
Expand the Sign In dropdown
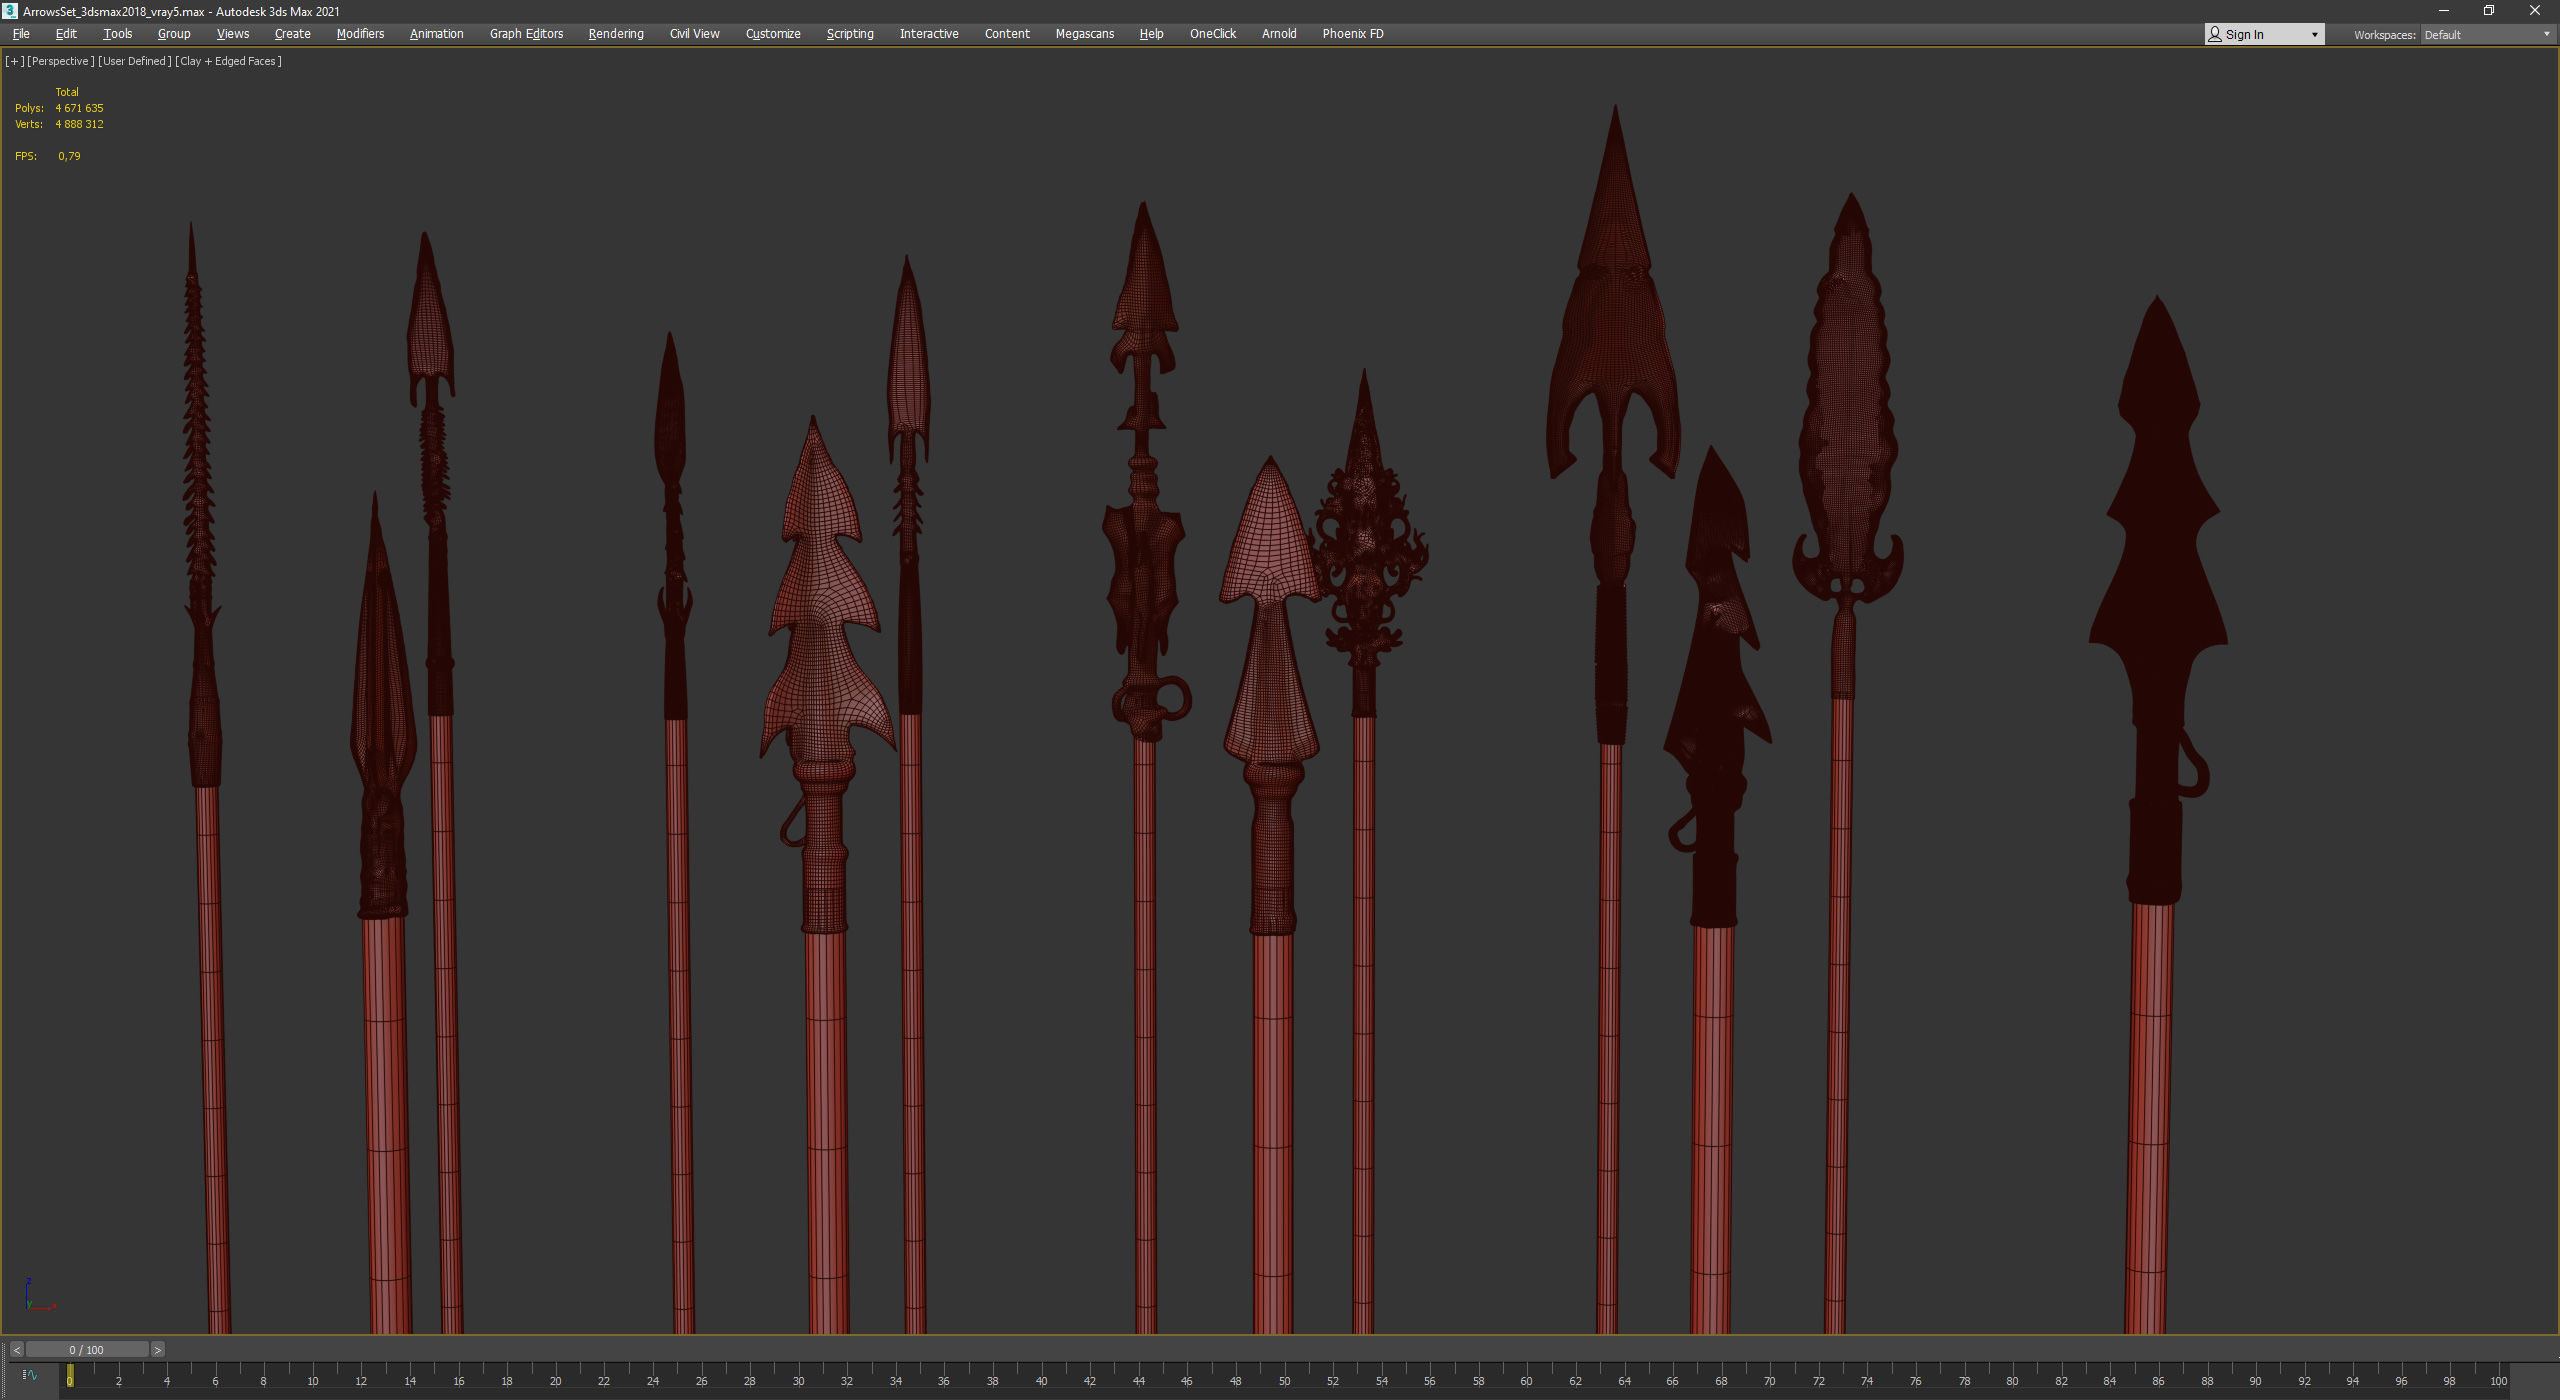click(2314, 35)
